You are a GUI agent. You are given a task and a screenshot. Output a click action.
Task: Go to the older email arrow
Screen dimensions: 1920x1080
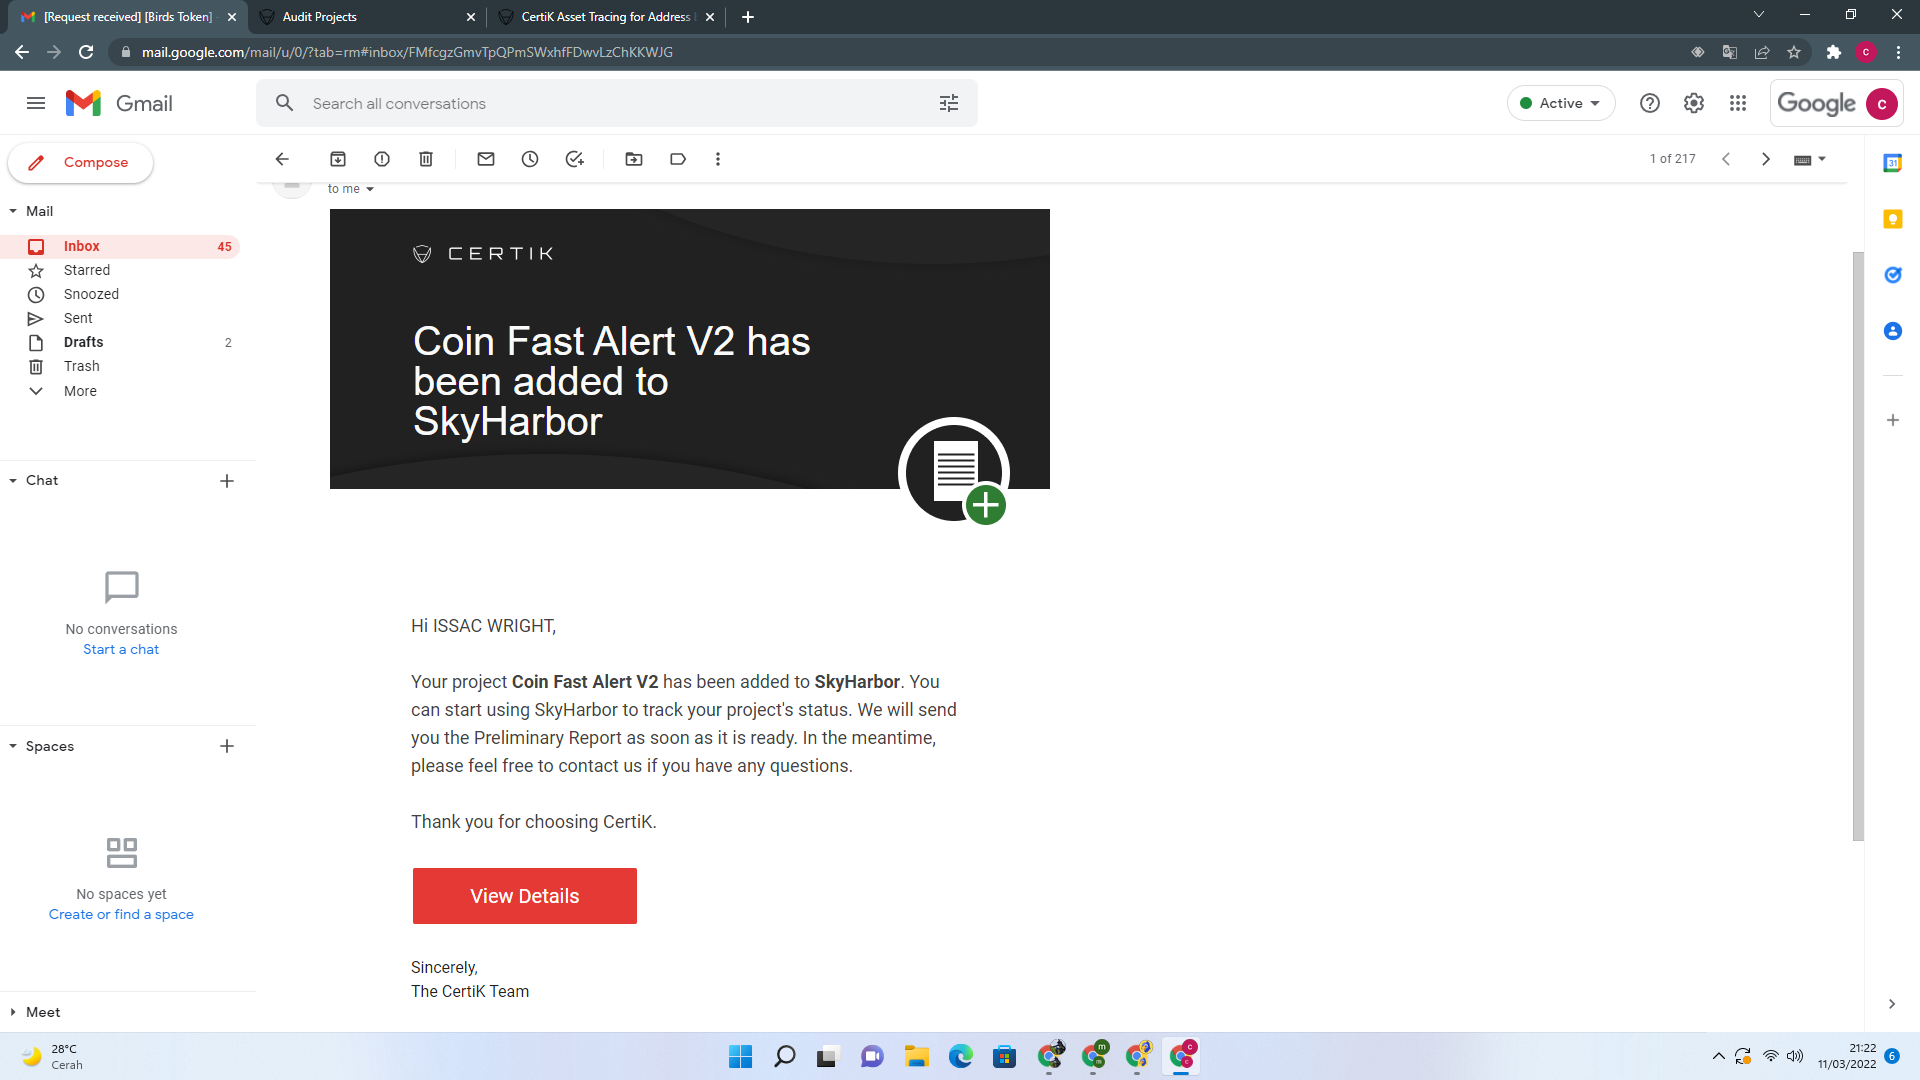click(1766, 159)
